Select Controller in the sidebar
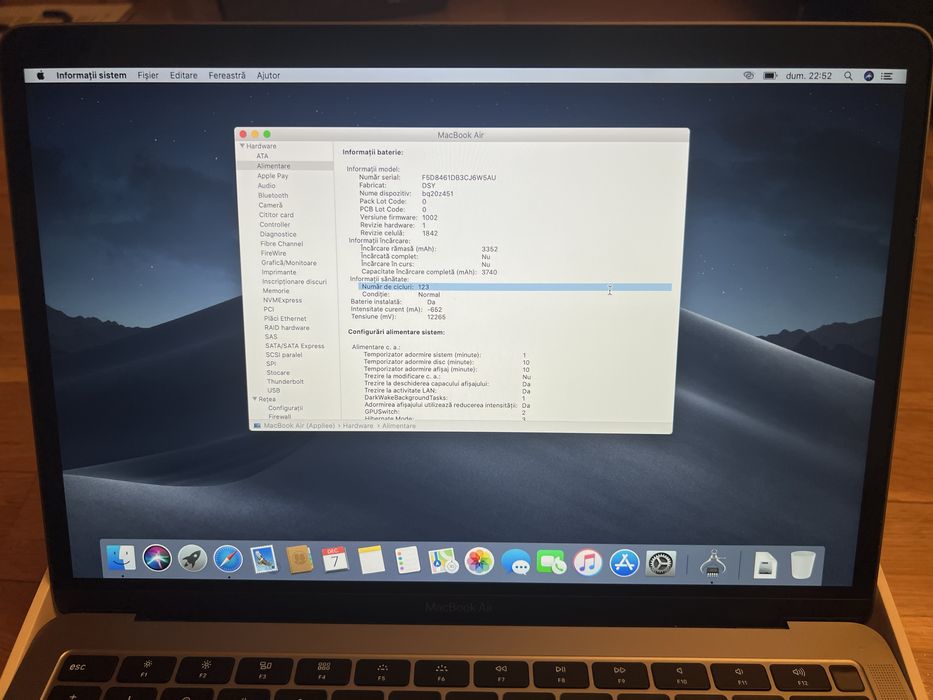The image size is (933, 700). [275, 224]
